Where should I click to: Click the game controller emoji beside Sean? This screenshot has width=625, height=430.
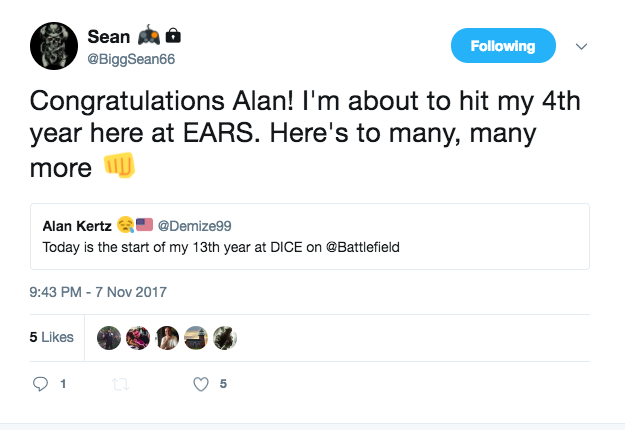pos(148,37)
